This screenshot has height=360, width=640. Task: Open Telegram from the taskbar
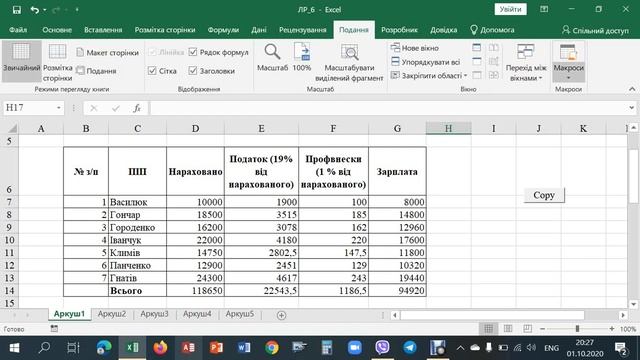pyautogui.click(x=410, y=348)
